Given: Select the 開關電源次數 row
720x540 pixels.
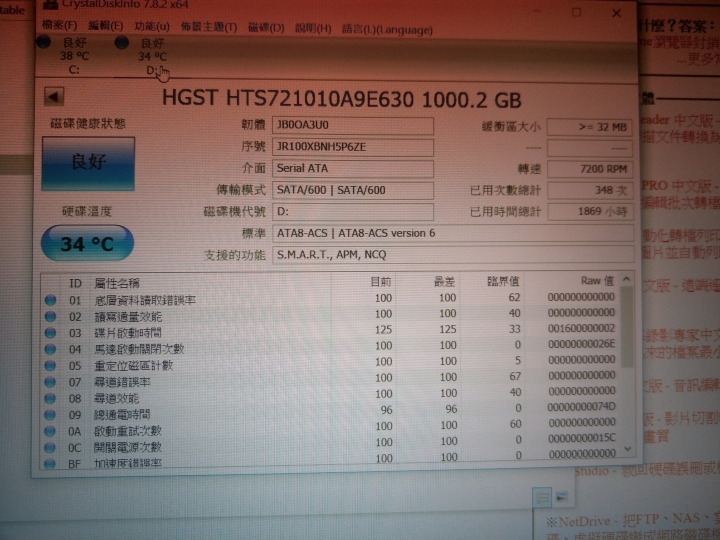Looking at the screenshot, I should 330,444.
